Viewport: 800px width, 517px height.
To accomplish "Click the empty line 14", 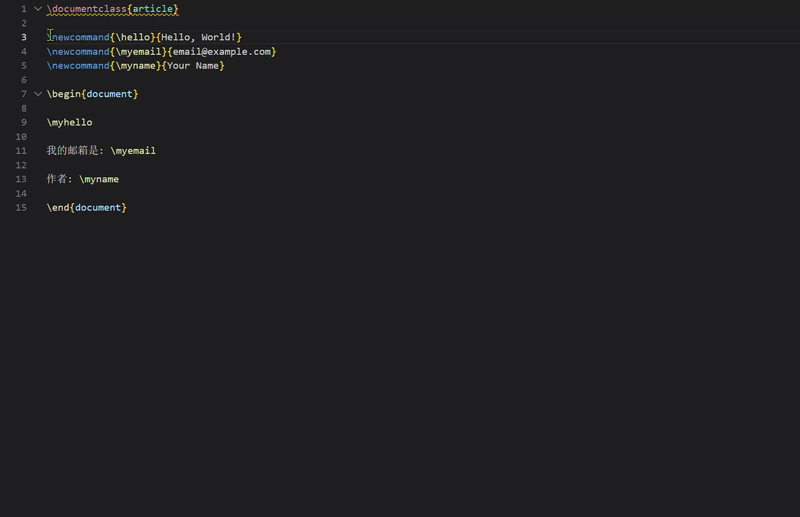I will 200,193.
